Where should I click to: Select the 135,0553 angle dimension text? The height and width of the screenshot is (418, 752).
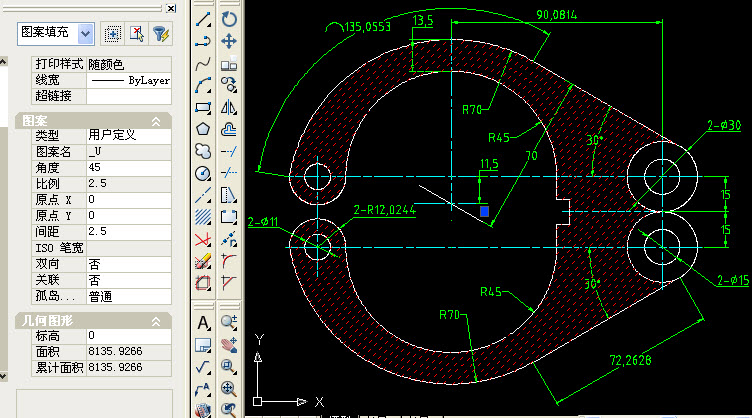pos(367,26)
